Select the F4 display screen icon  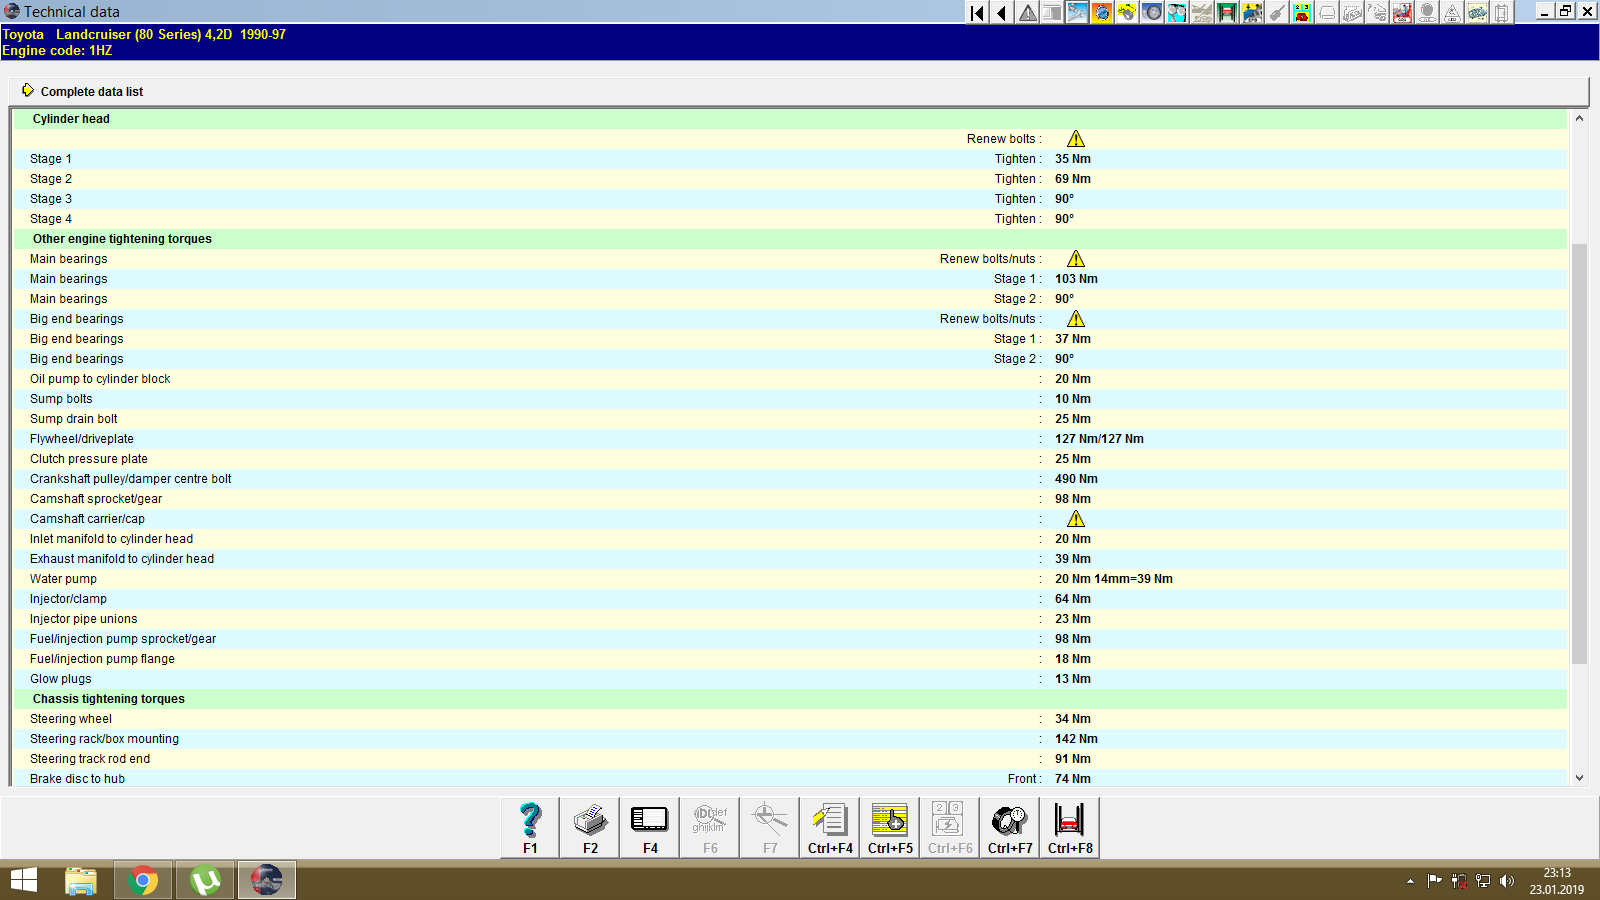[649, 827]
